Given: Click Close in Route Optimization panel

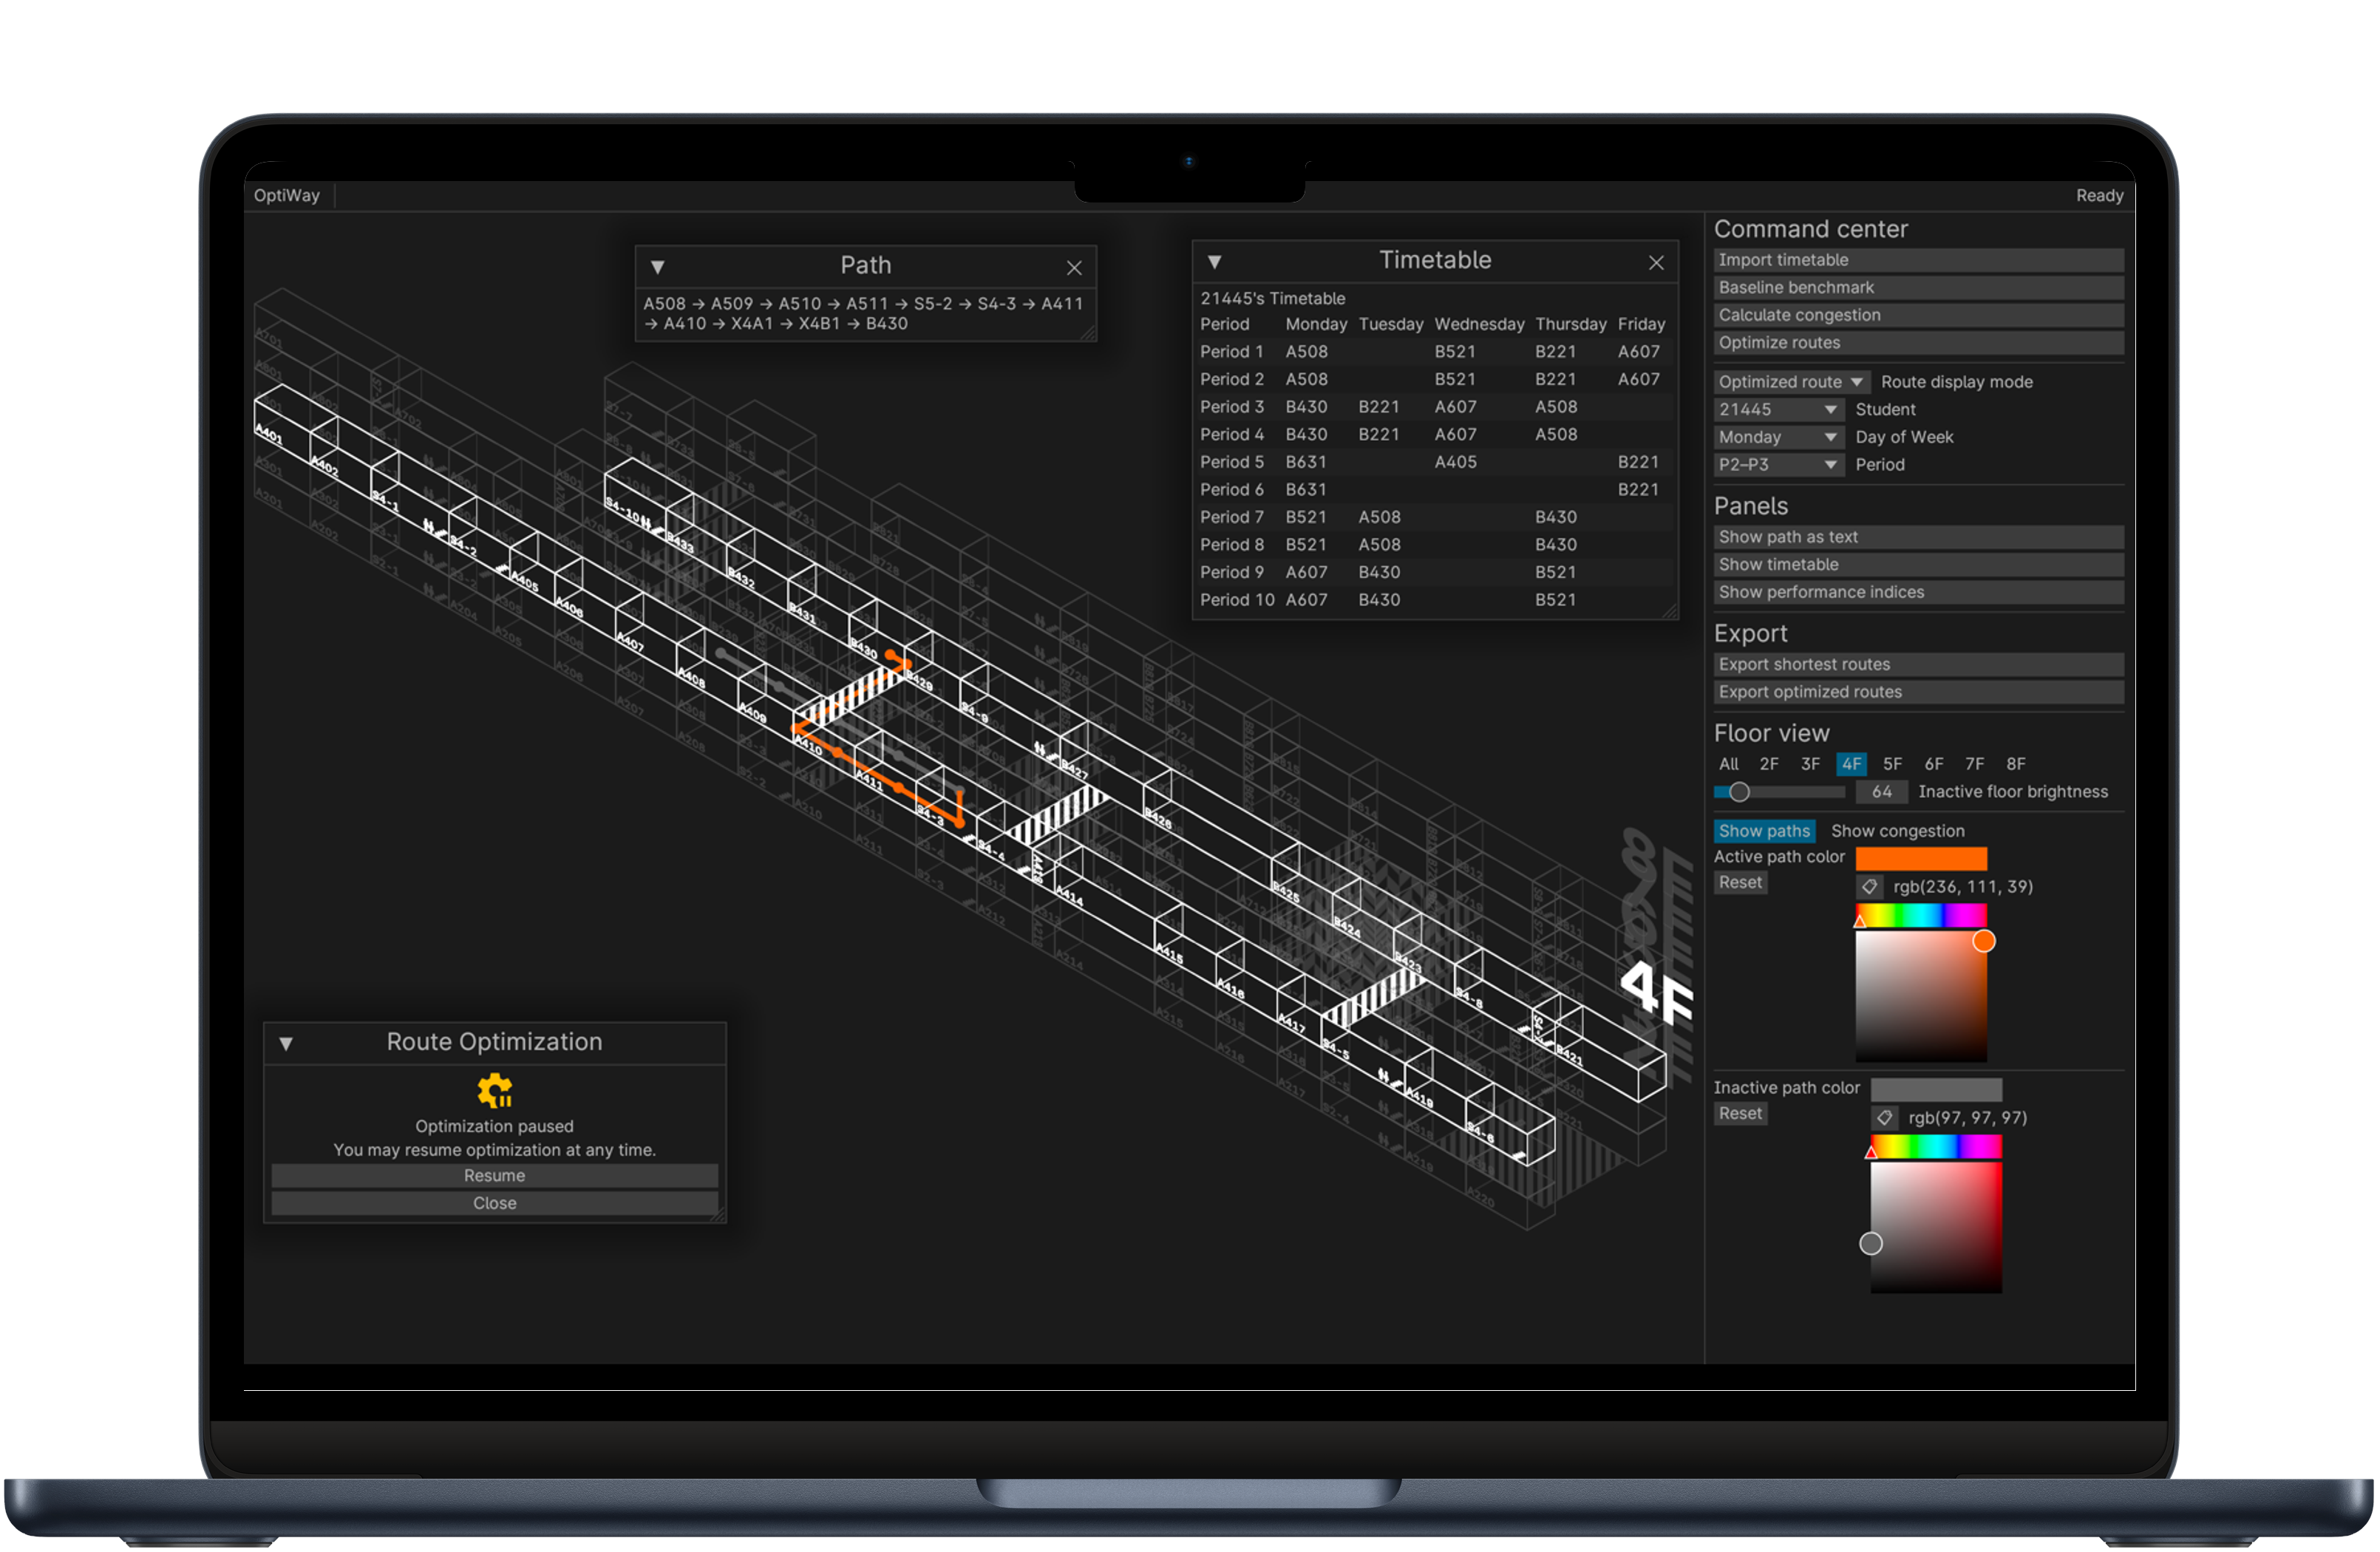Looking at the screenshot, I should point(495,1203).
